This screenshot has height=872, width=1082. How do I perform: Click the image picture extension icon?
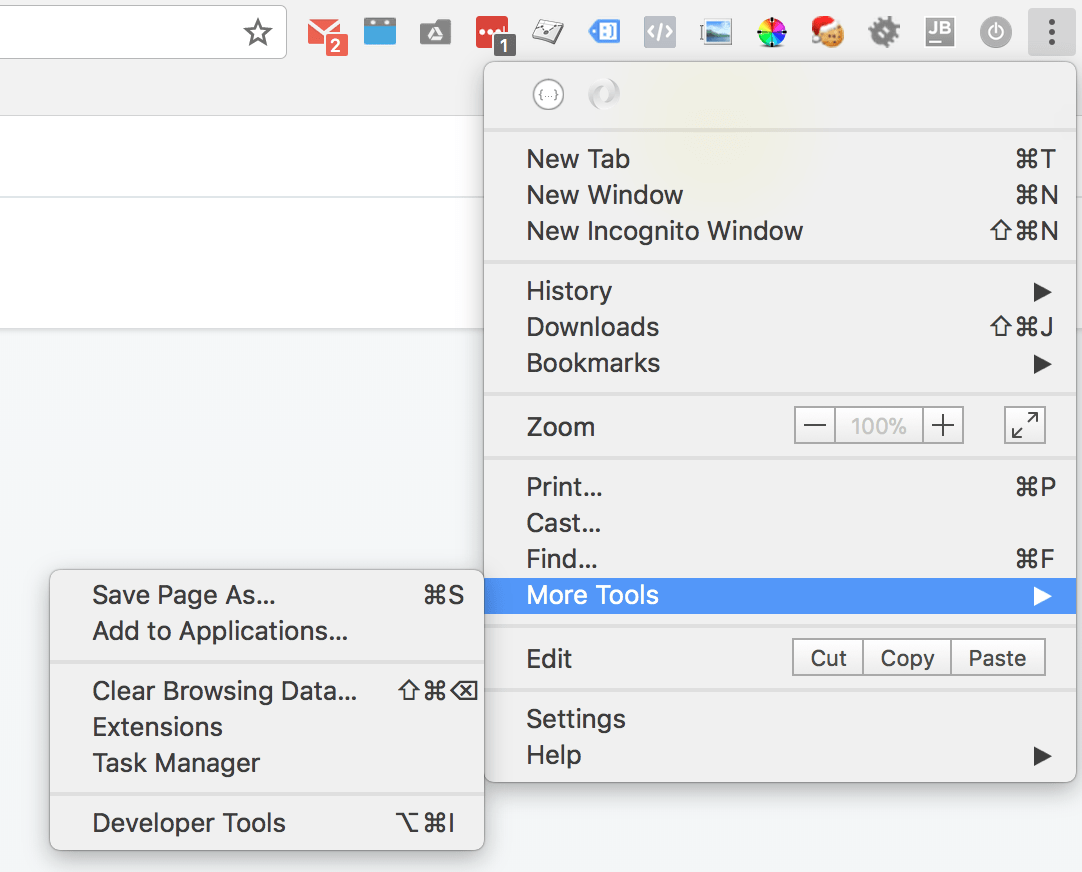pos(716,32)
